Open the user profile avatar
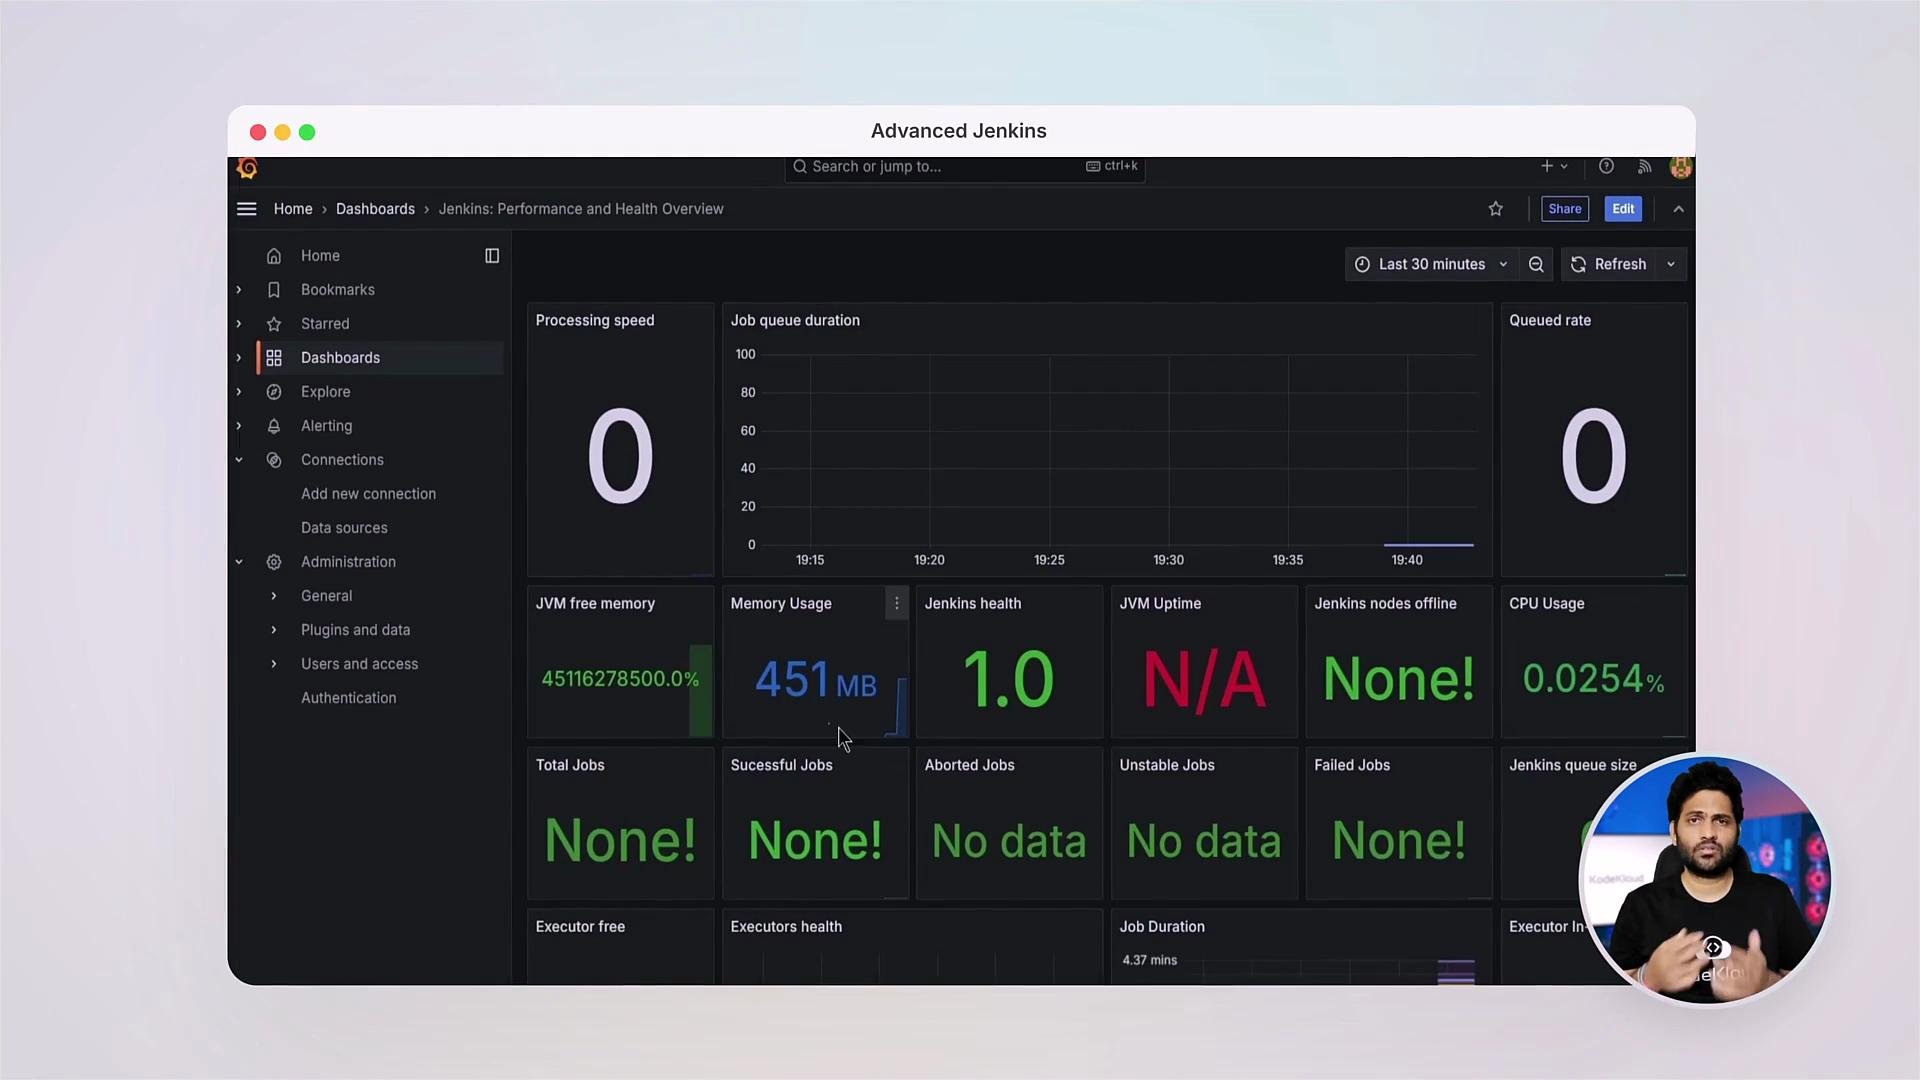Image resolution: width=1920 pixels, height=1080 pixels. [1681, 167]
